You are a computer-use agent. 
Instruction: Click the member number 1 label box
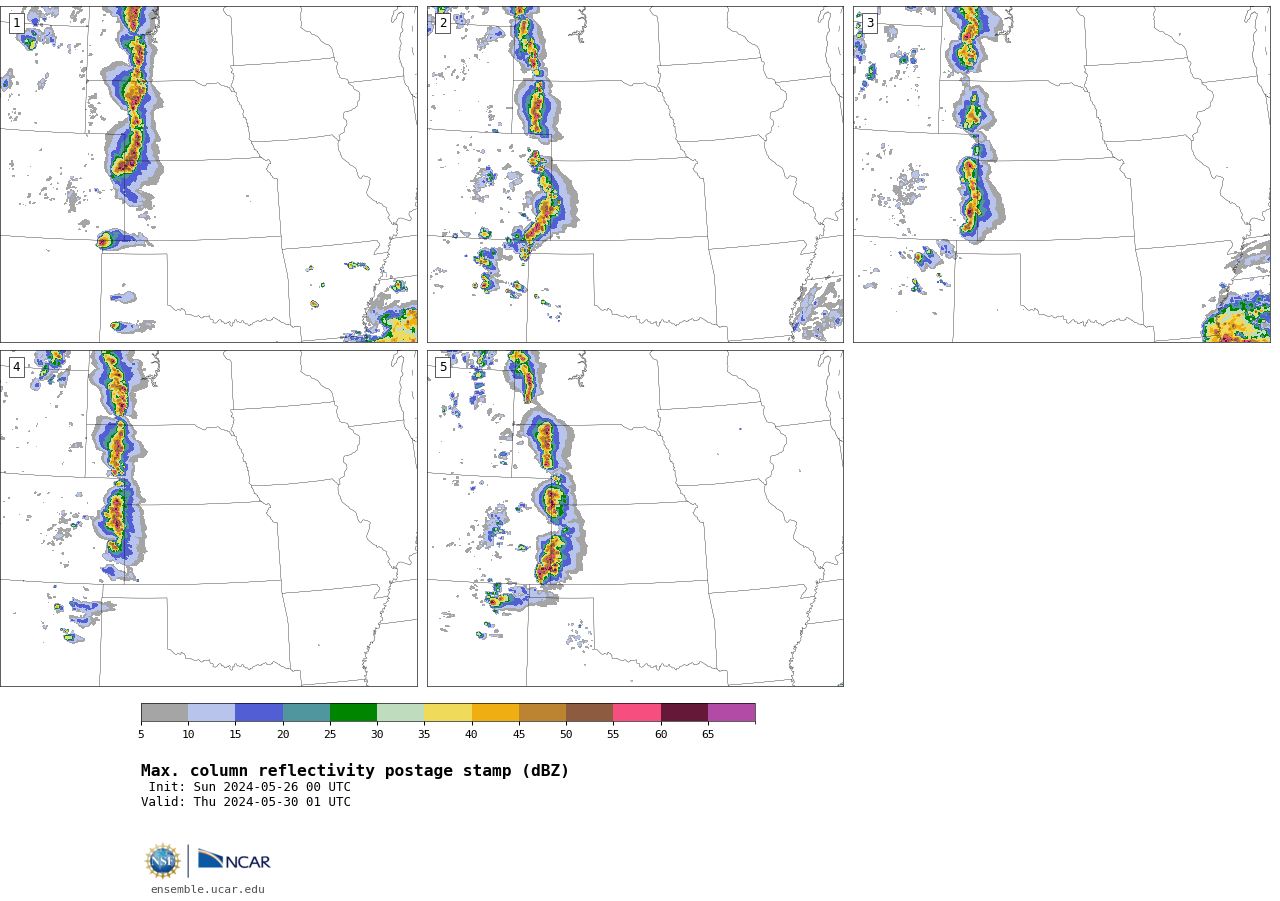point(16,23)
